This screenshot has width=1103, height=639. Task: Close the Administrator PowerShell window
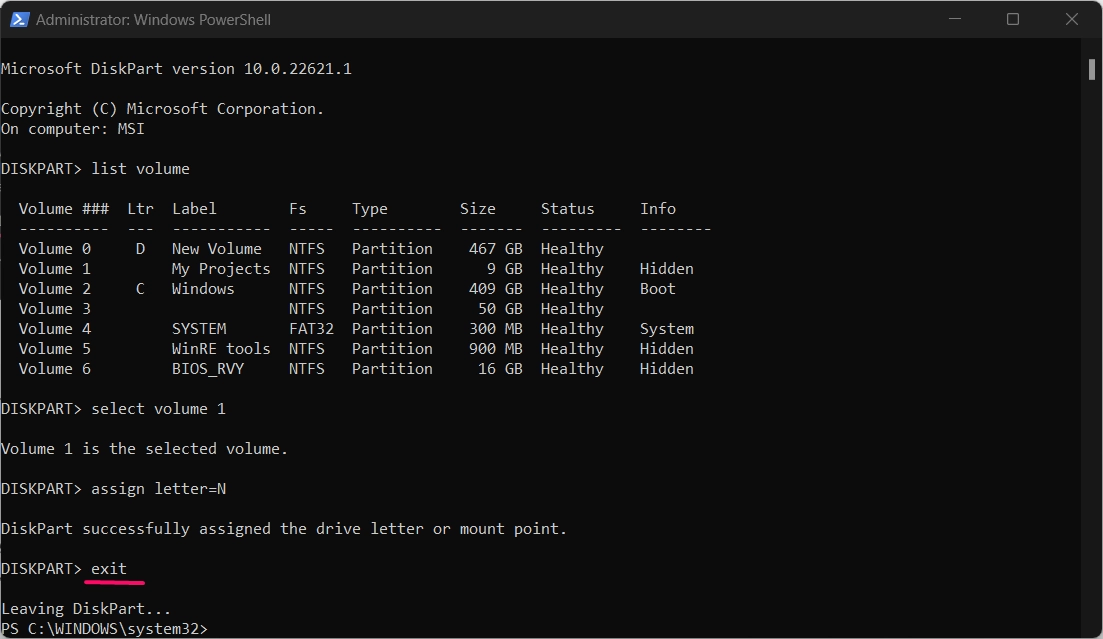click(1071, 19)
